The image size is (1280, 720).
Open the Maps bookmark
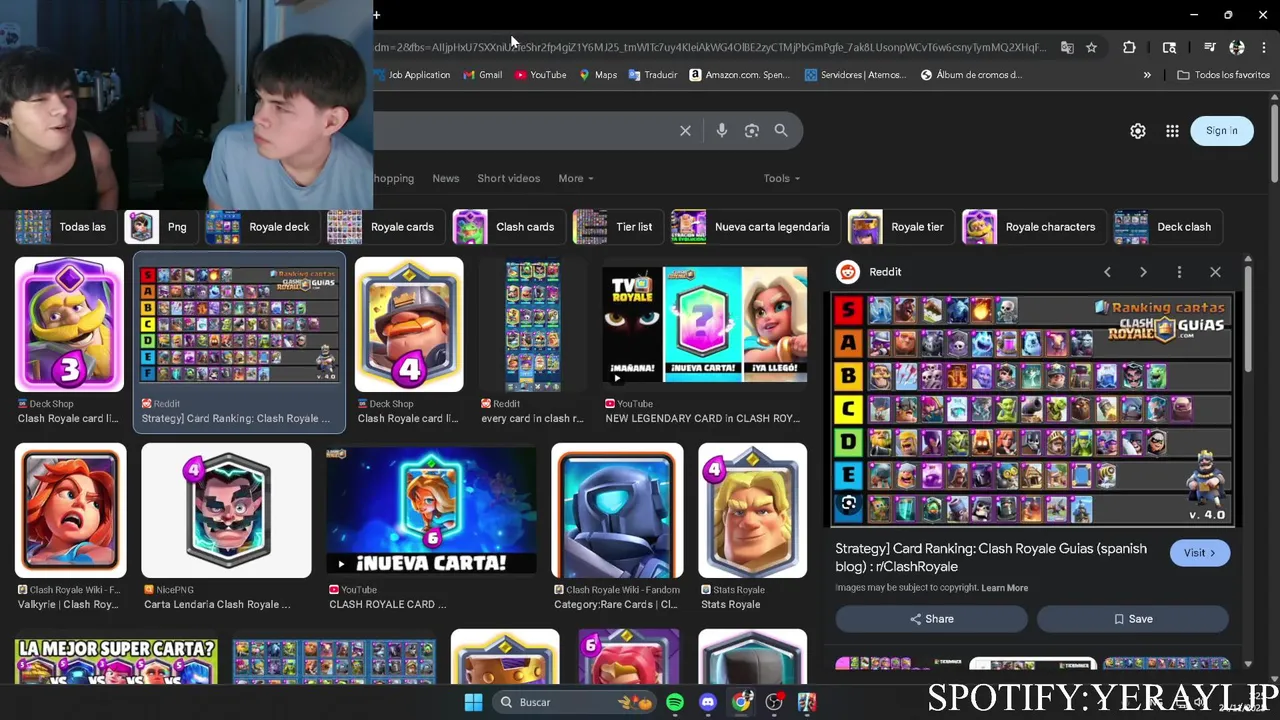[x=598, y=75]
